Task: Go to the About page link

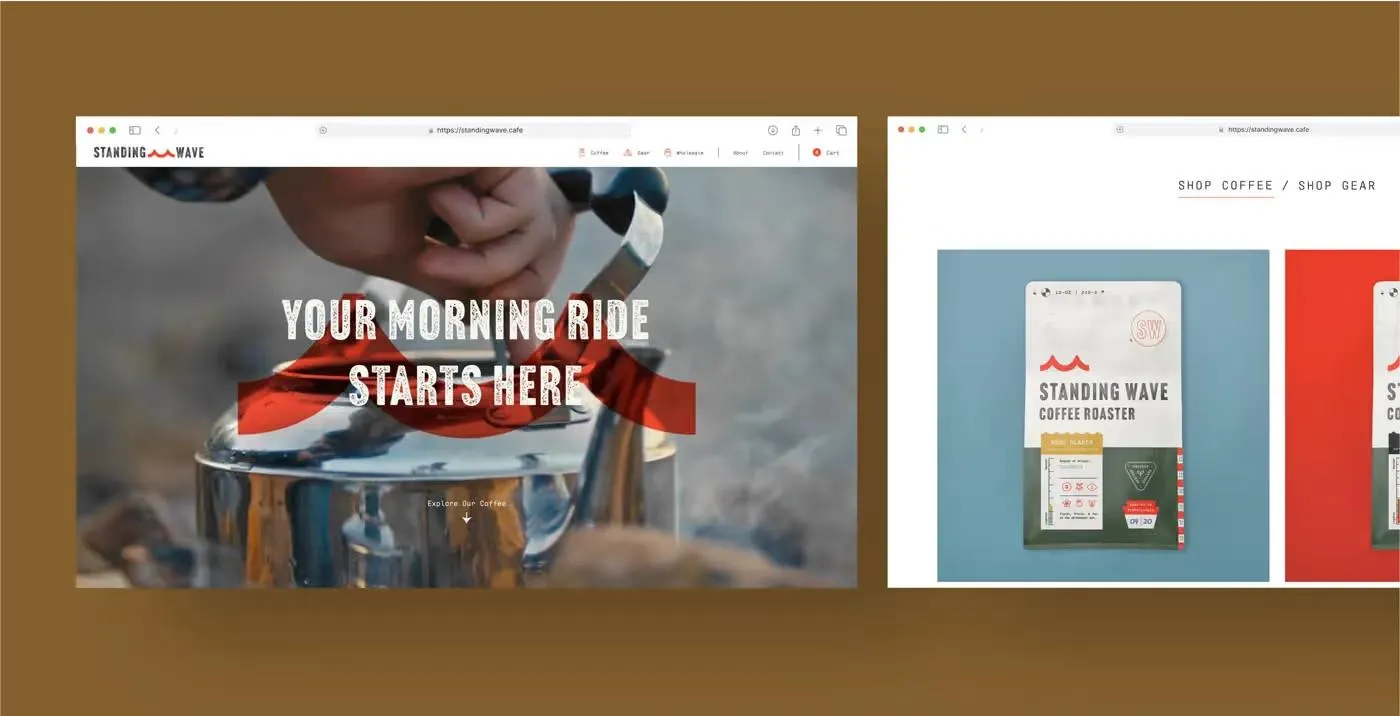Action: point(740,153)
